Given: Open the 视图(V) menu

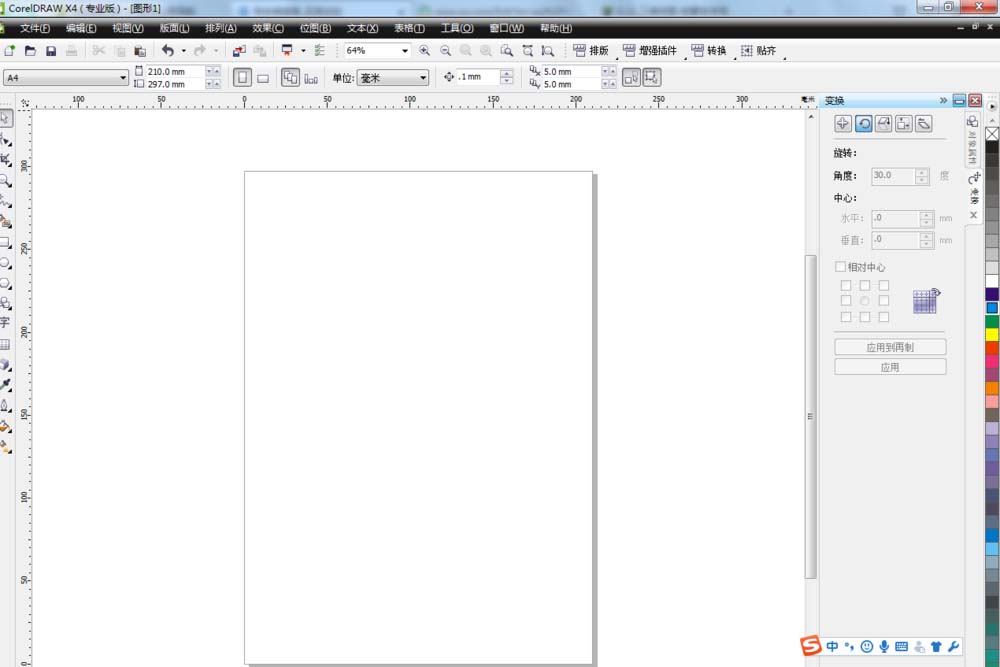Looking at the screenshot, I should 128,28.
